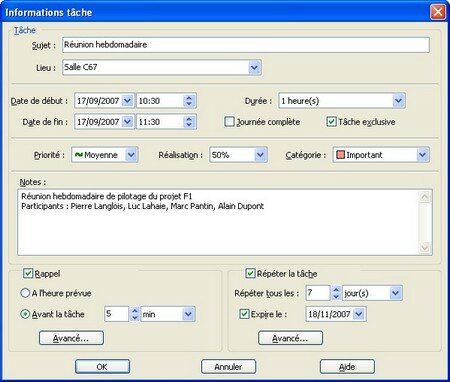Click the red Important category swatch
Viewport: 450px width, 382px height.
340,155
